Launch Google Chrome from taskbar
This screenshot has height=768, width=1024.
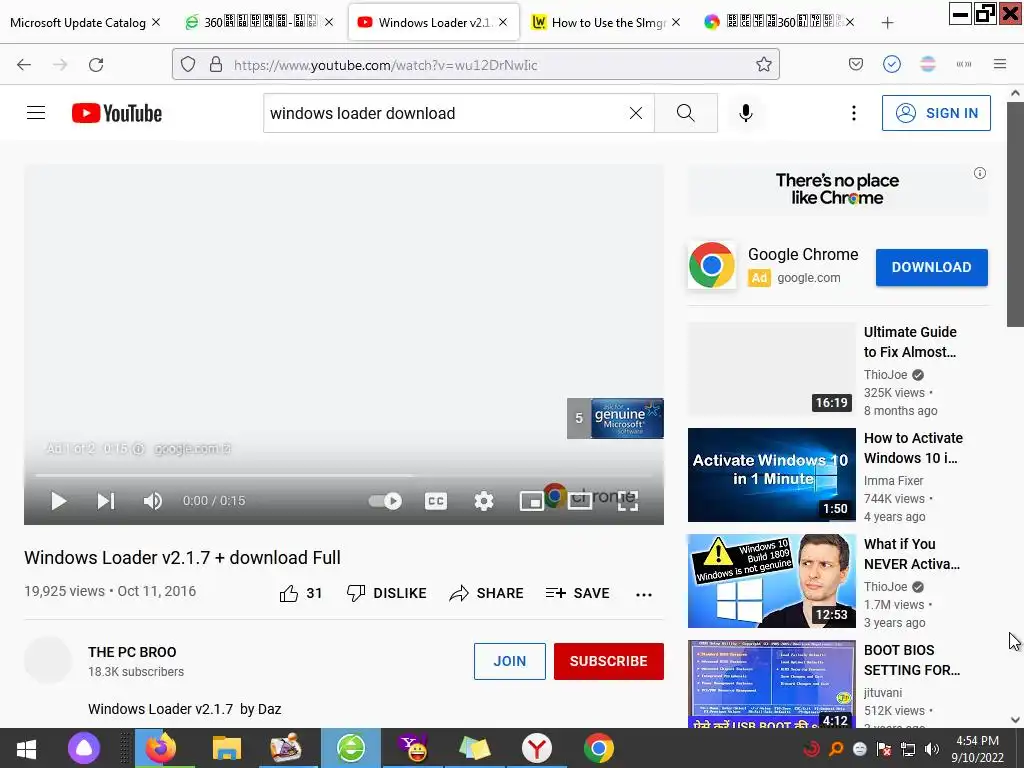pos(598,748)
